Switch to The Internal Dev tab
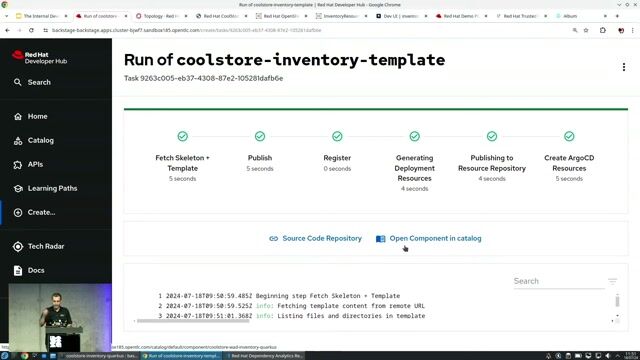Viewport: 640px width, 360px height. click(x=41, y=16)
